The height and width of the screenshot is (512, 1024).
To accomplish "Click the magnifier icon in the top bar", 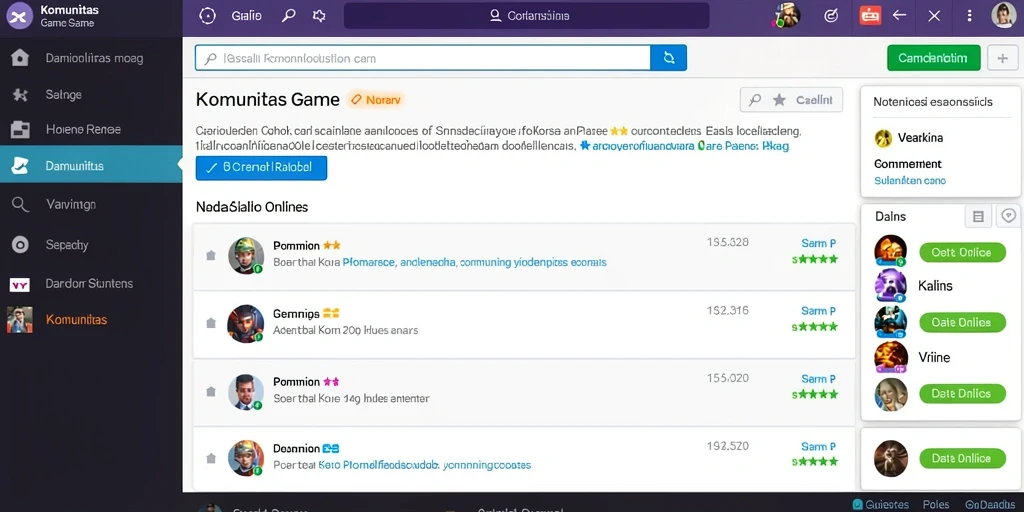I will tap(288, 16).
